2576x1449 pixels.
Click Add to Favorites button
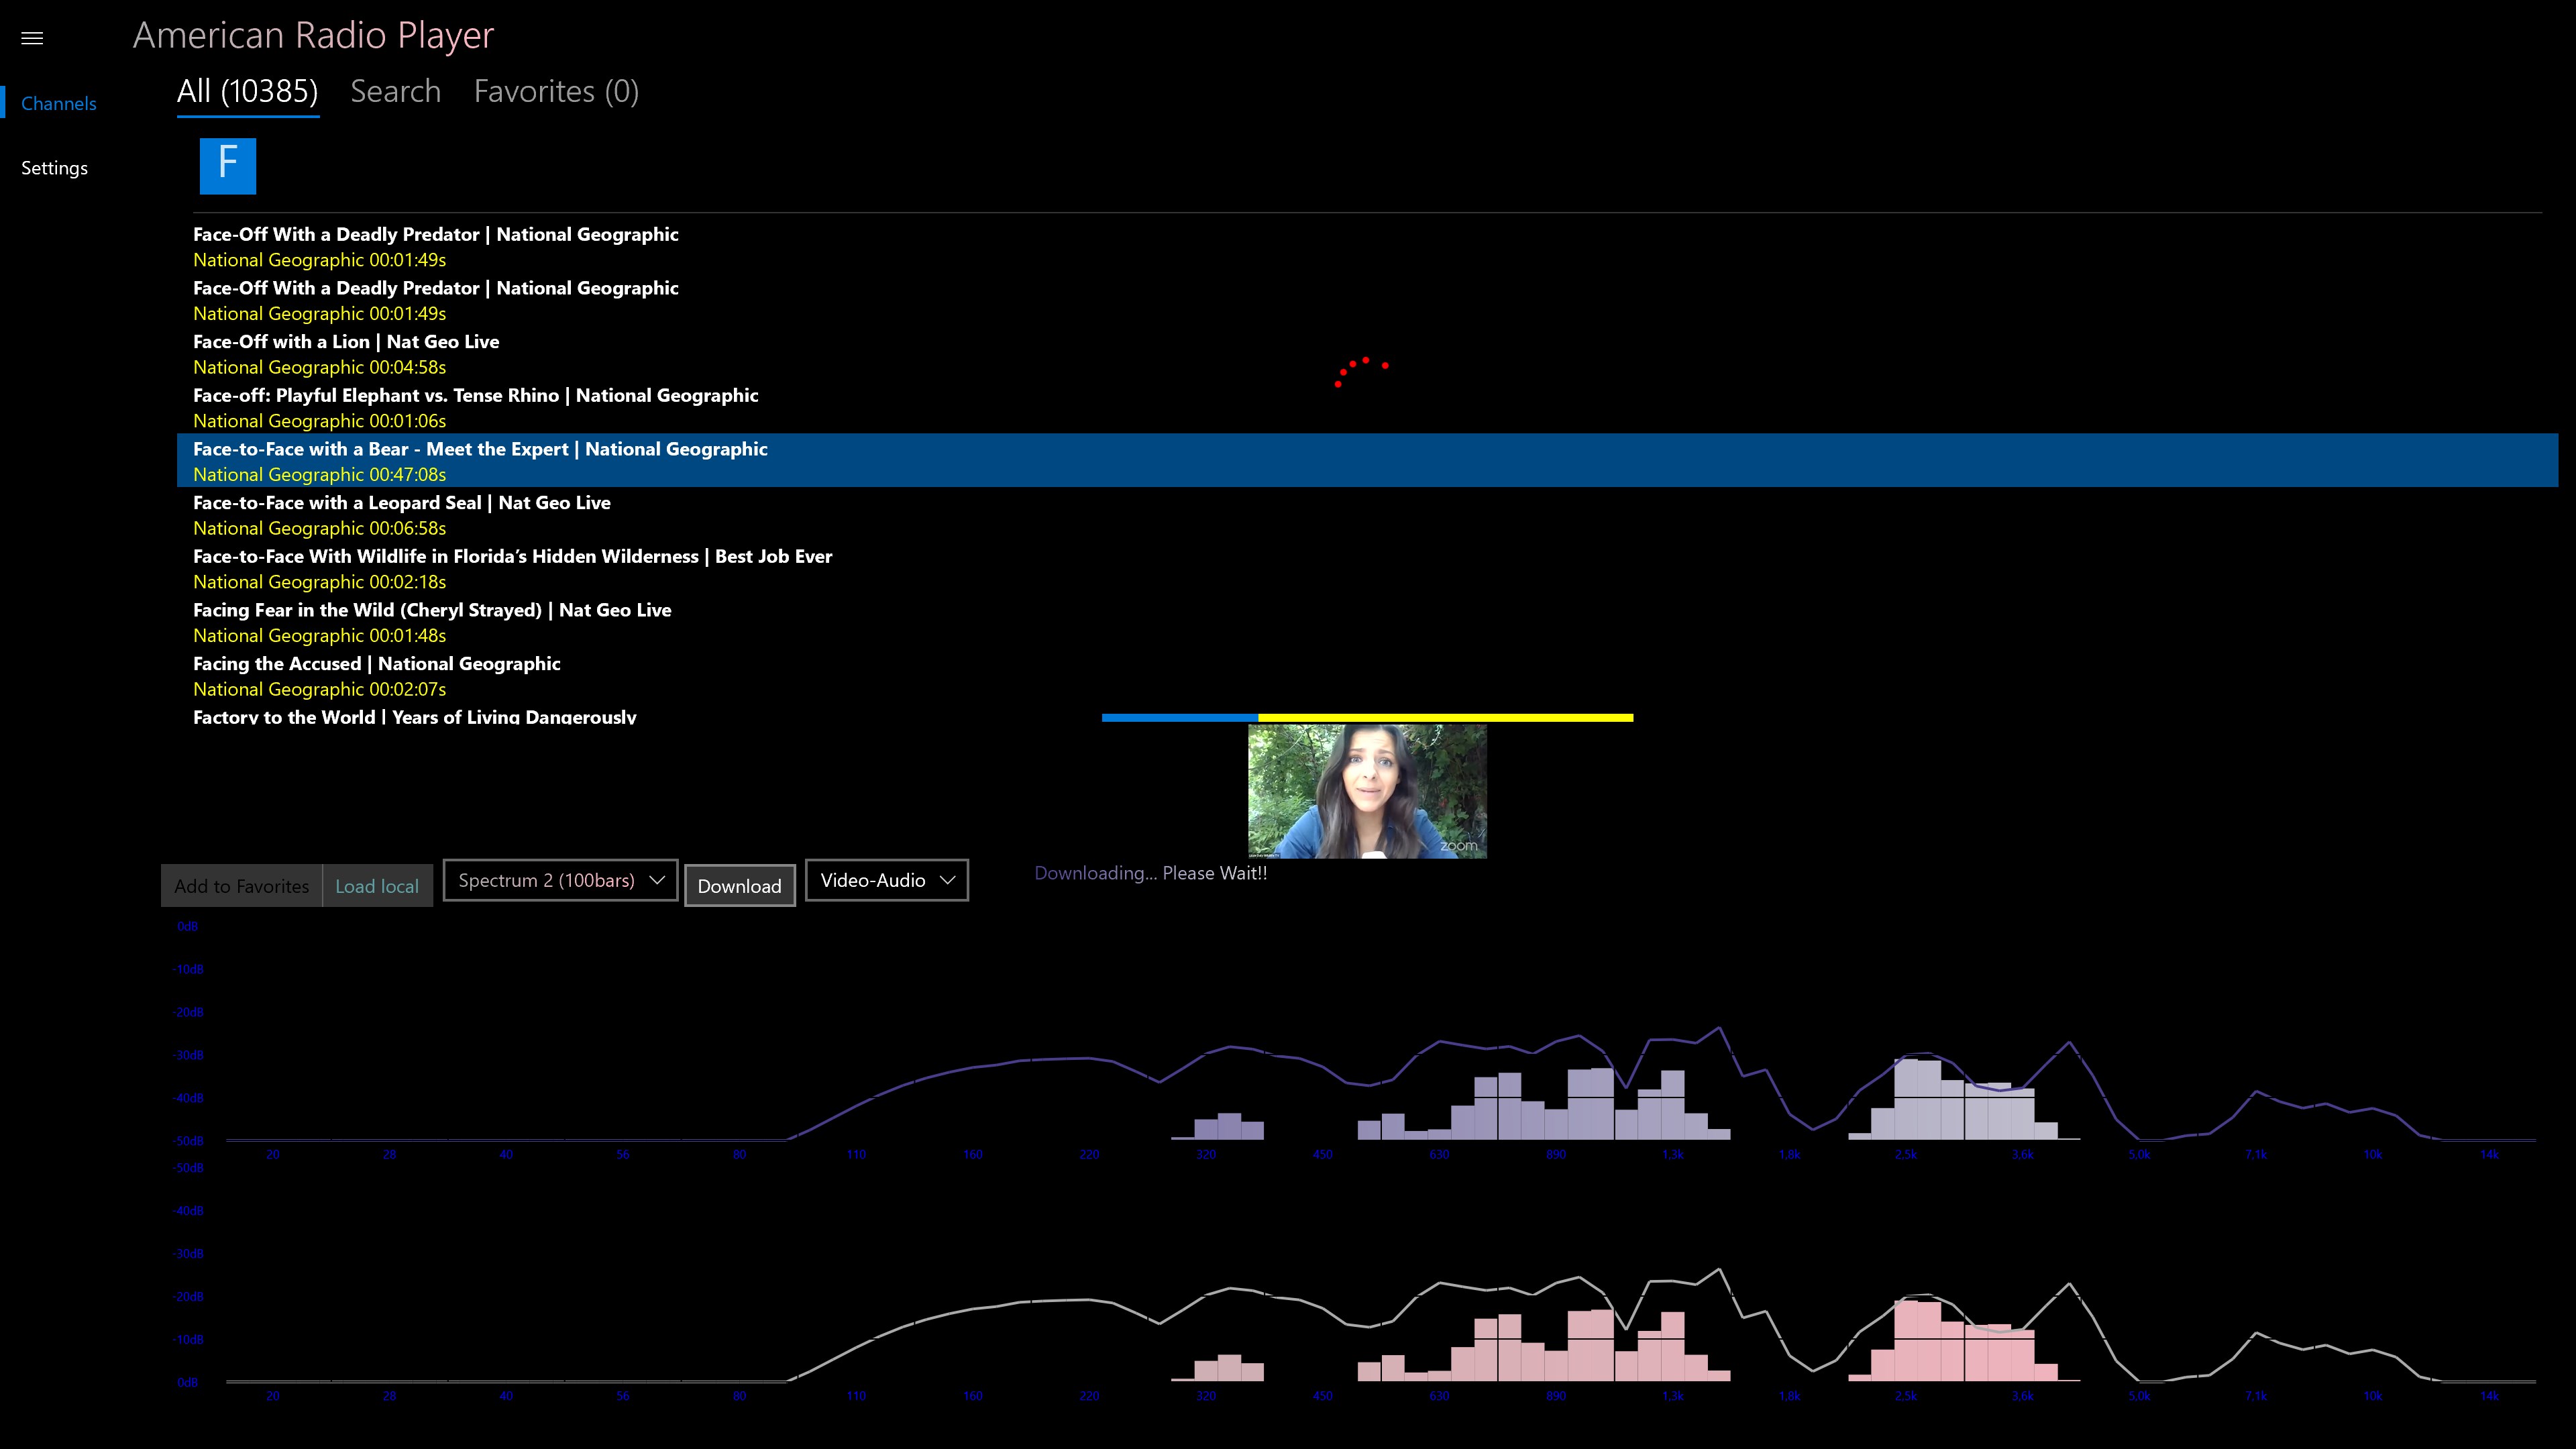pos(241,886)
